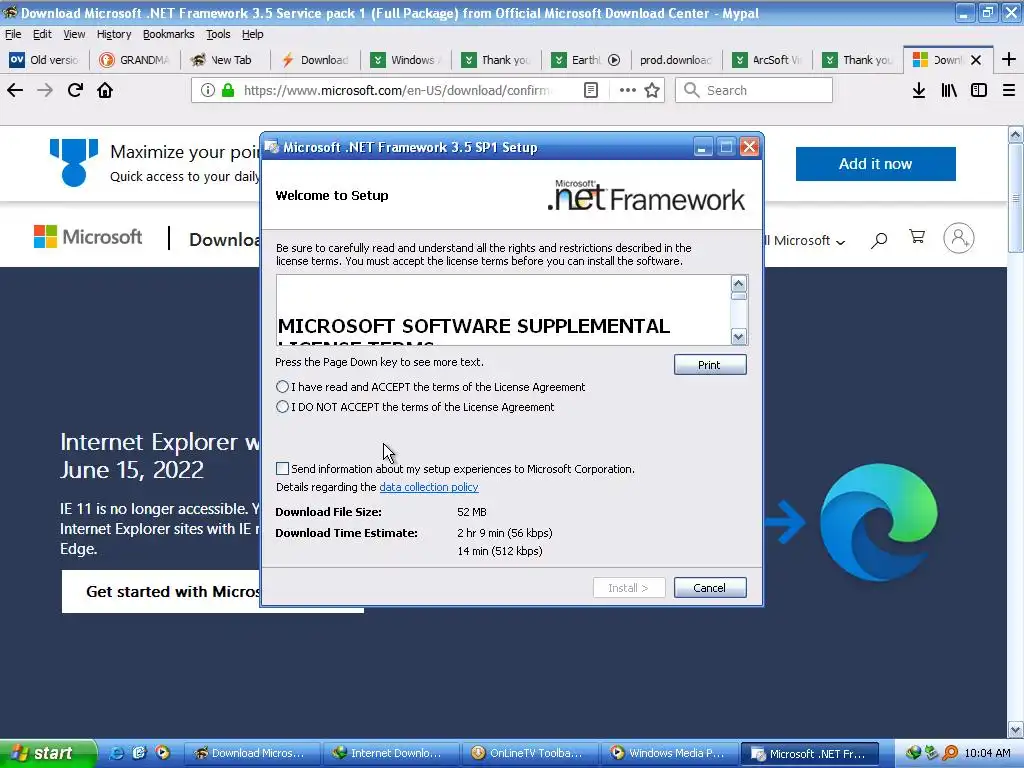
Task: Go back with the browser back arrow
Action: pos(14,90)
